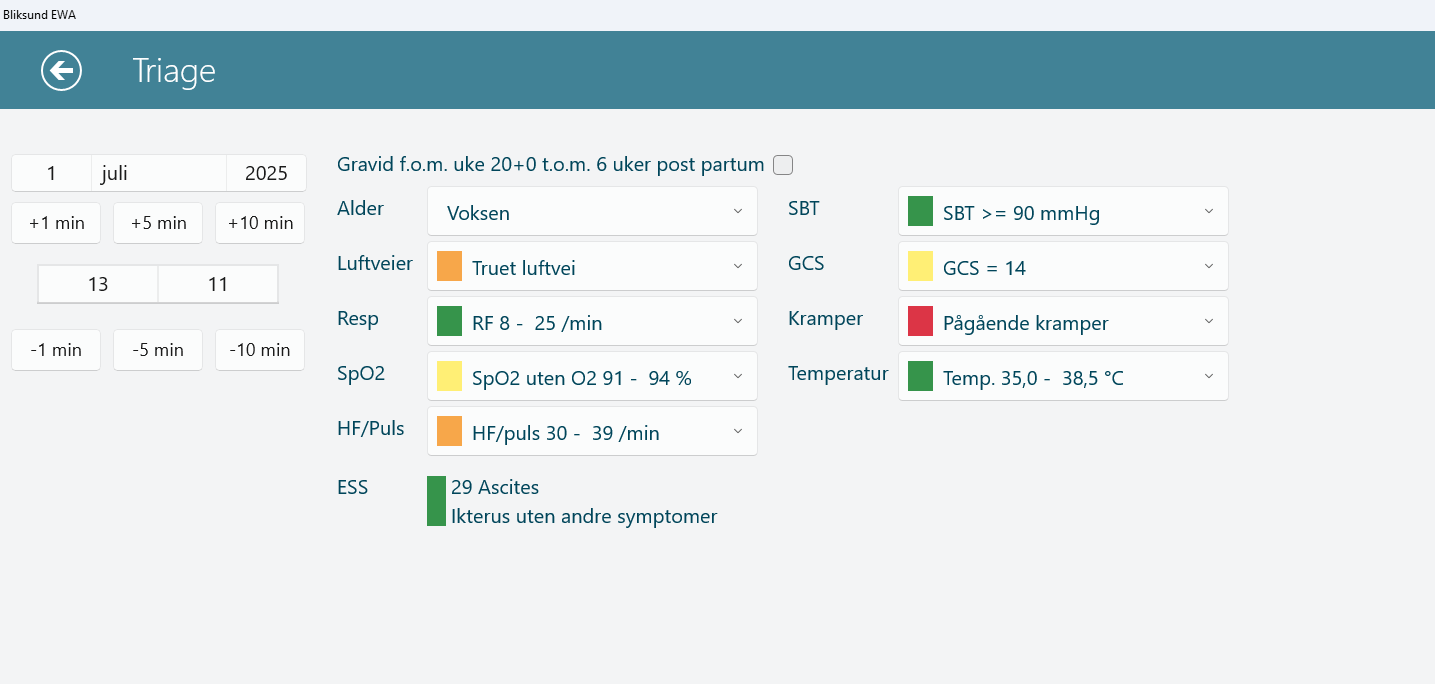This screenshot has width=1435, height=684.
Task: Click the back arrow icon
Action: pyautogui.click(x=61, y=71)
